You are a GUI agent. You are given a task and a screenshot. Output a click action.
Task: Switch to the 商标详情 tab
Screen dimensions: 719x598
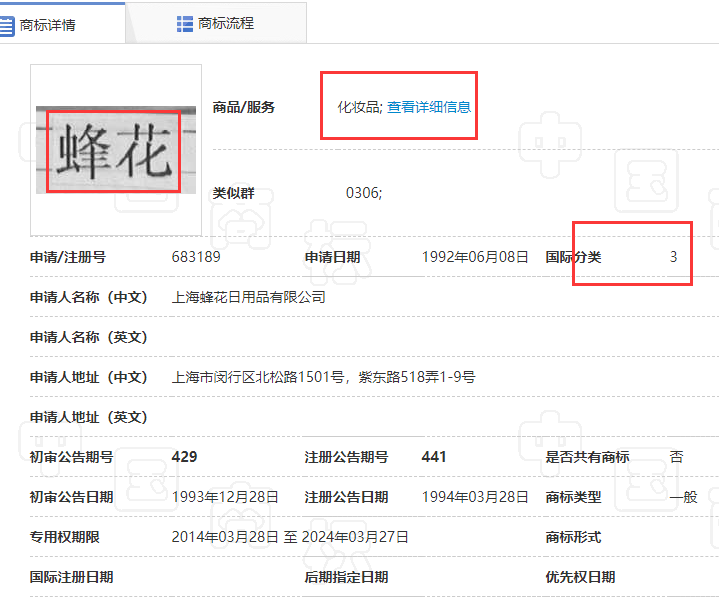62,24
